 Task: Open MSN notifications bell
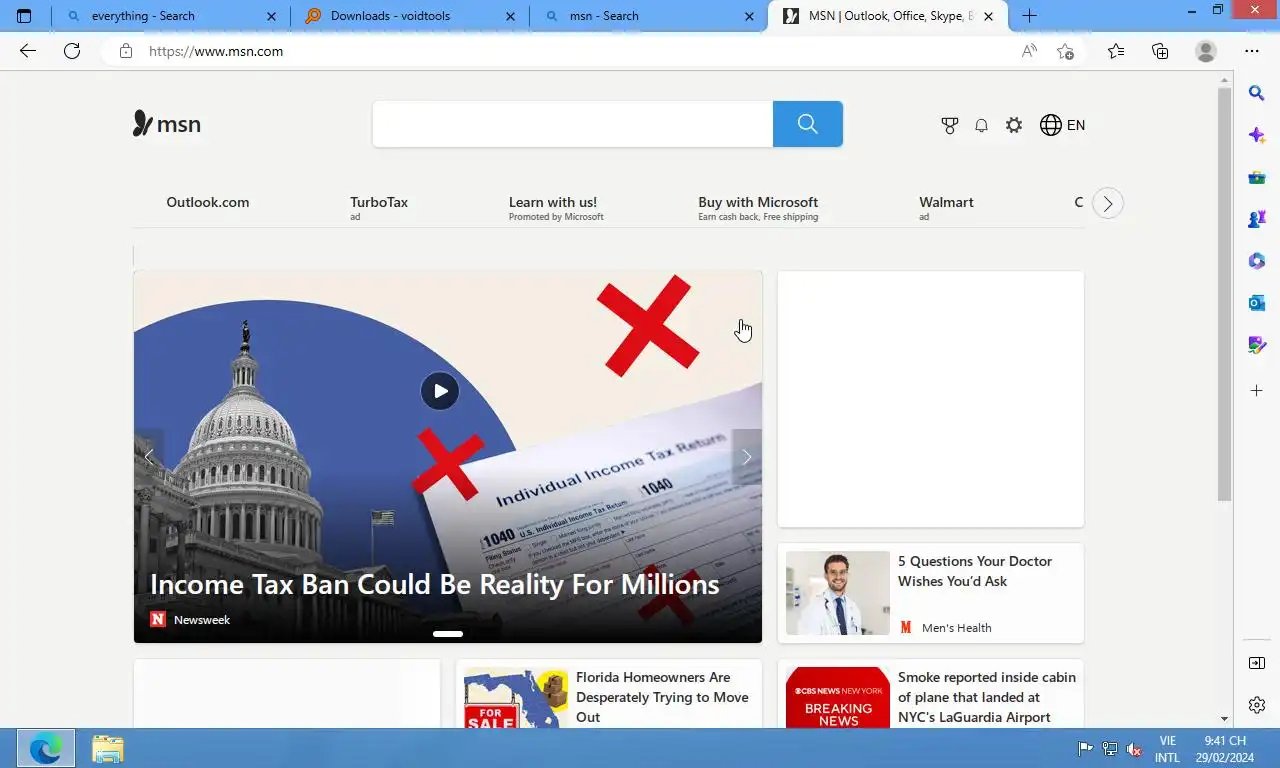[x=982, y=125]
